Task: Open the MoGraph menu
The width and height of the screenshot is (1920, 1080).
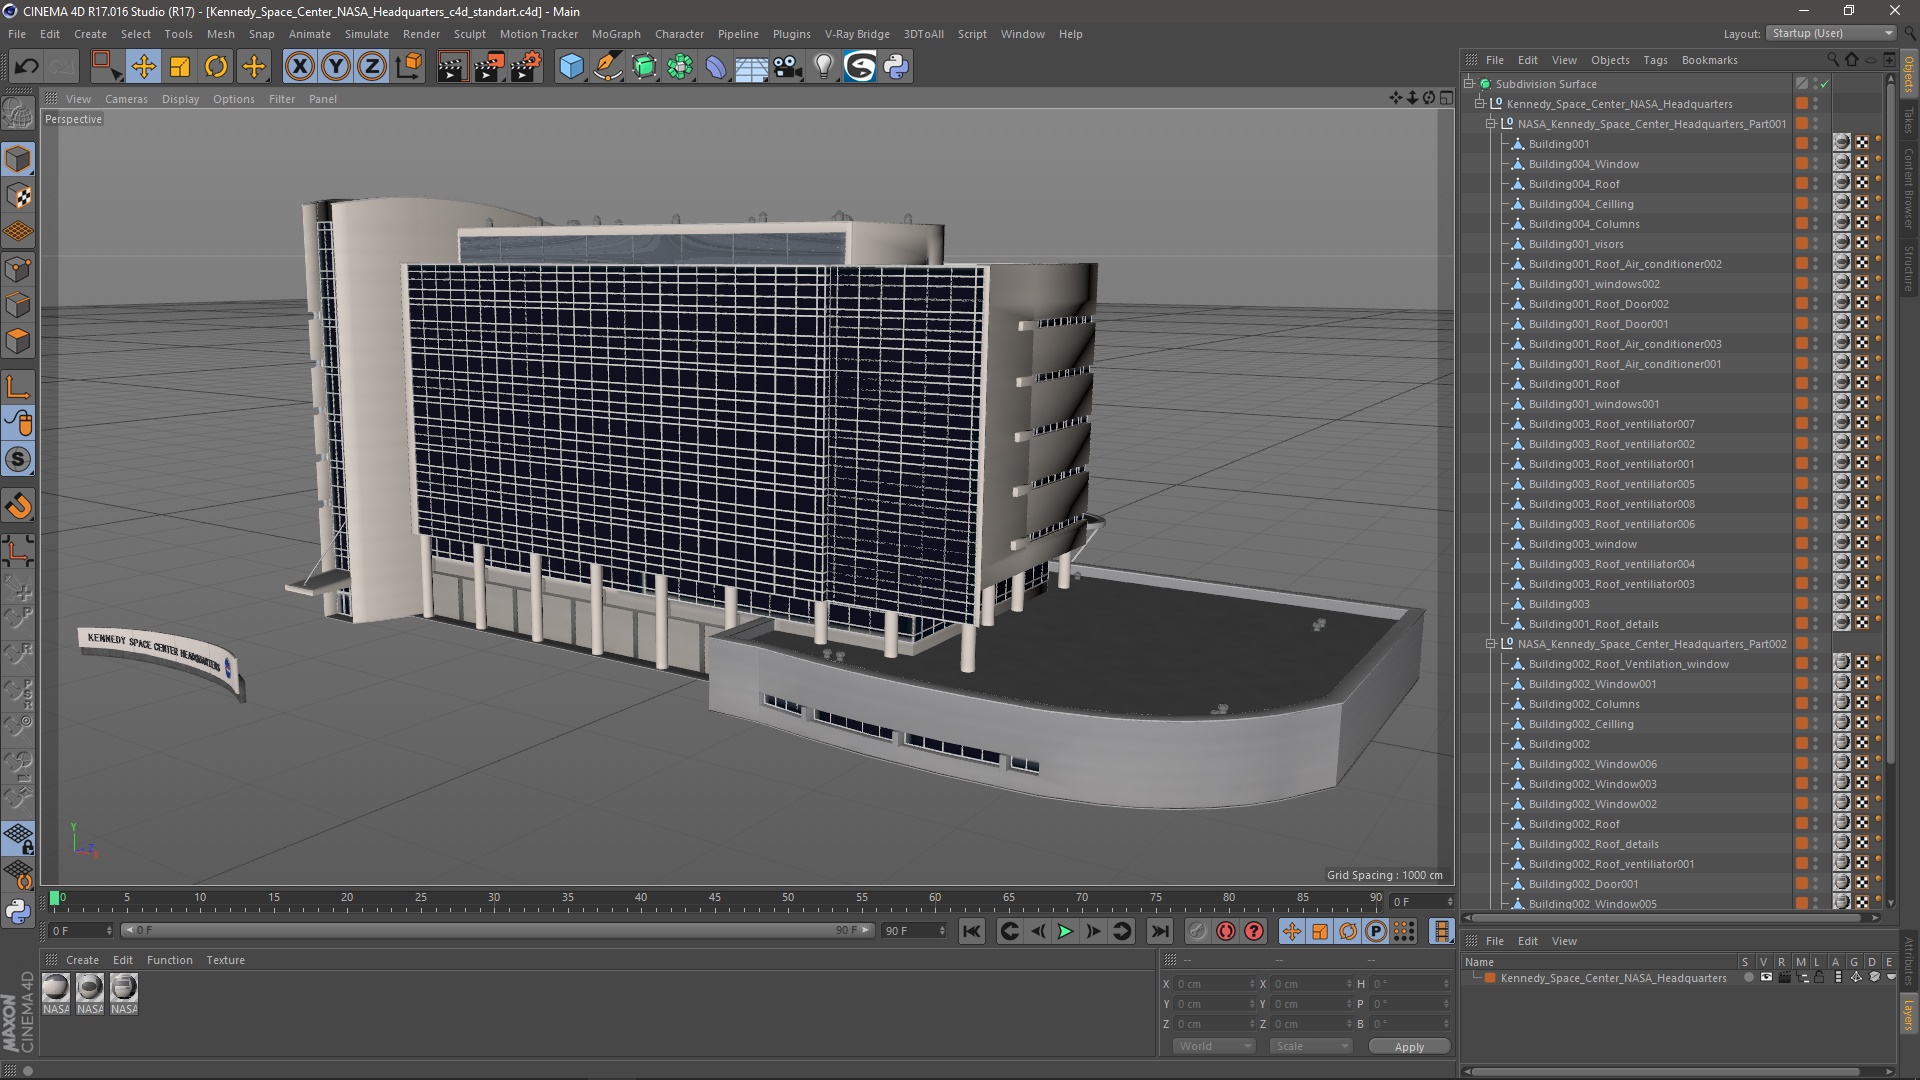Action: pyautogui.click(x=616, y=34)
